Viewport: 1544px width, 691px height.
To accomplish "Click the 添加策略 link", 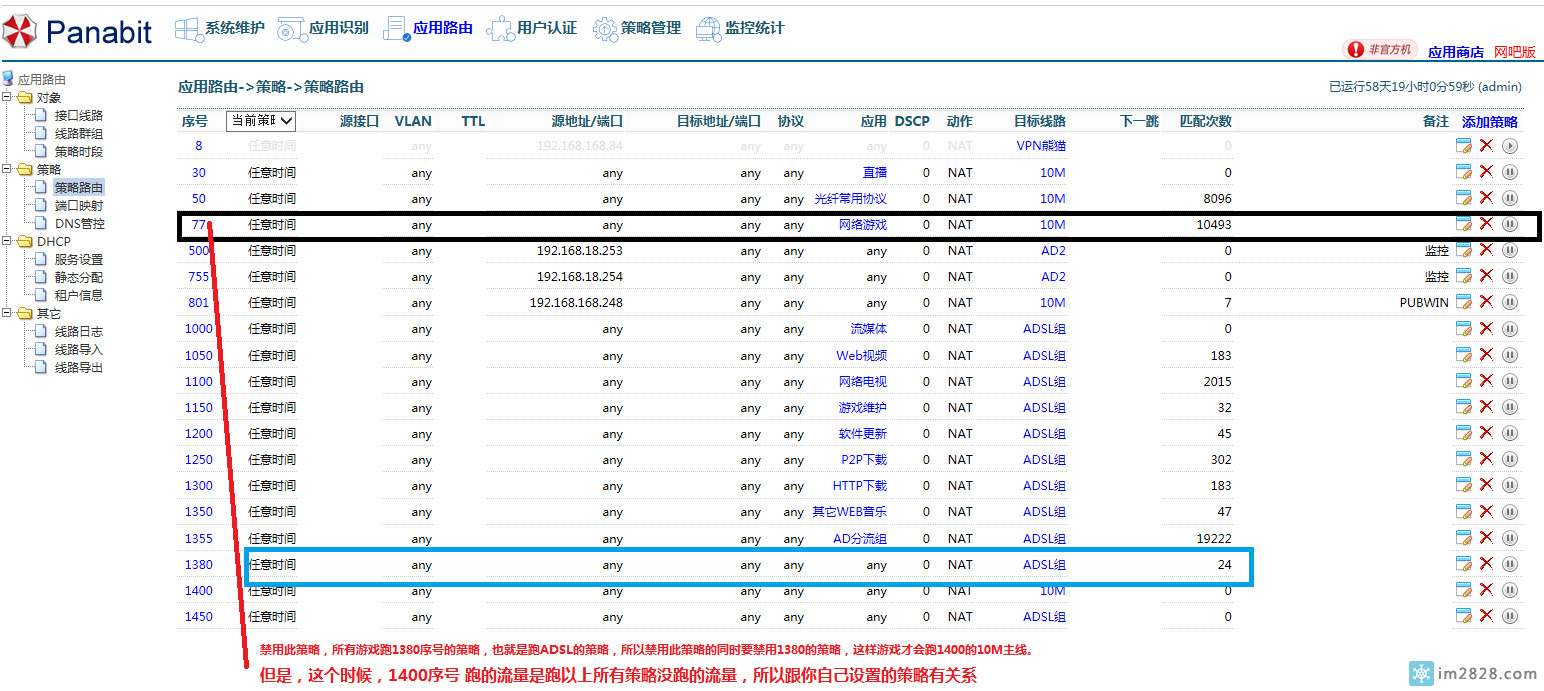I will (x=1489, y=121).
